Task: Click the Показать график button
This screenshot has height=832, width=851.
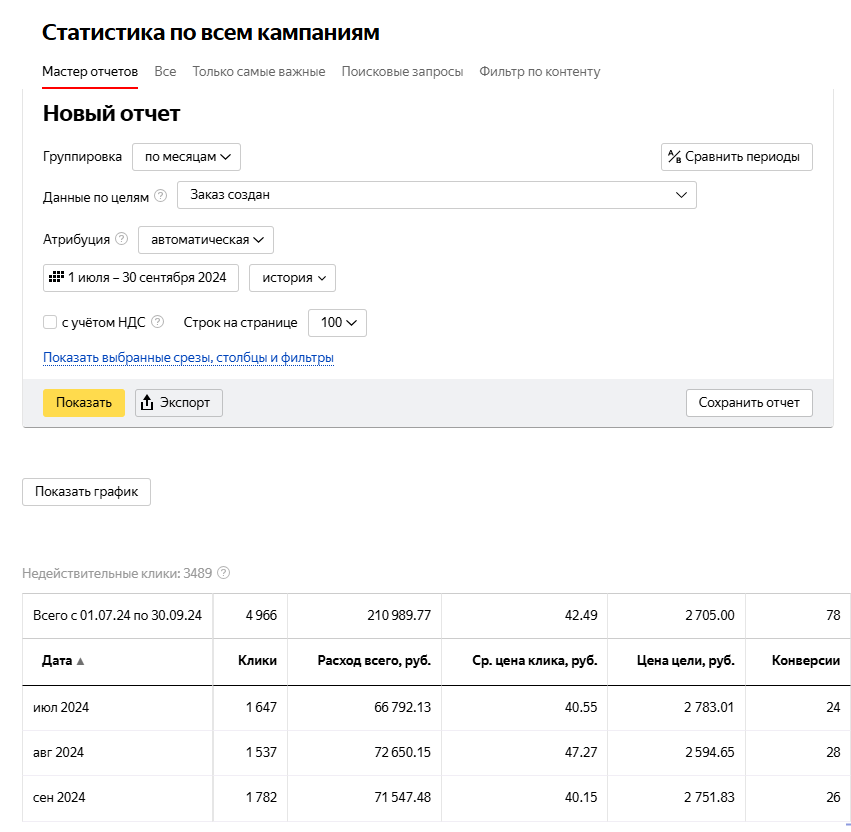Action: 86,491
